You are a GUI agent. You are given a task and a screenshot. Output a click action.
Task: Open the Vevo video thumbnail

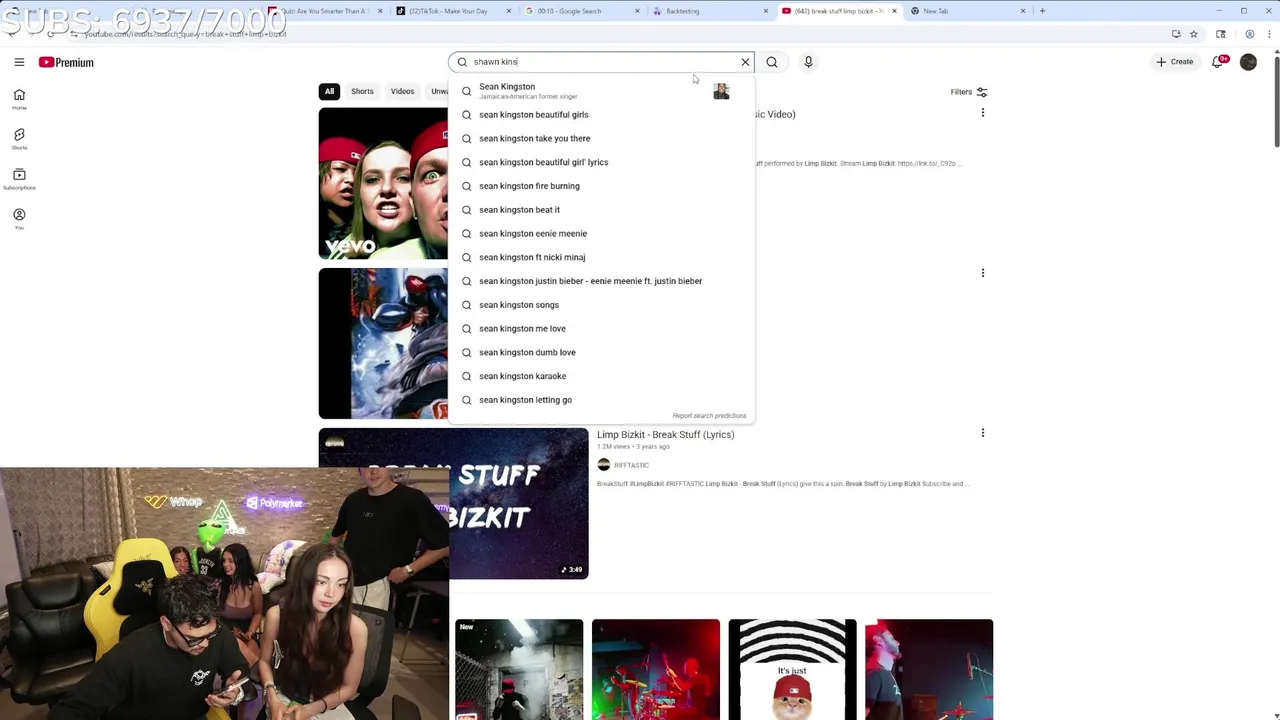click(x=383, y=183)
